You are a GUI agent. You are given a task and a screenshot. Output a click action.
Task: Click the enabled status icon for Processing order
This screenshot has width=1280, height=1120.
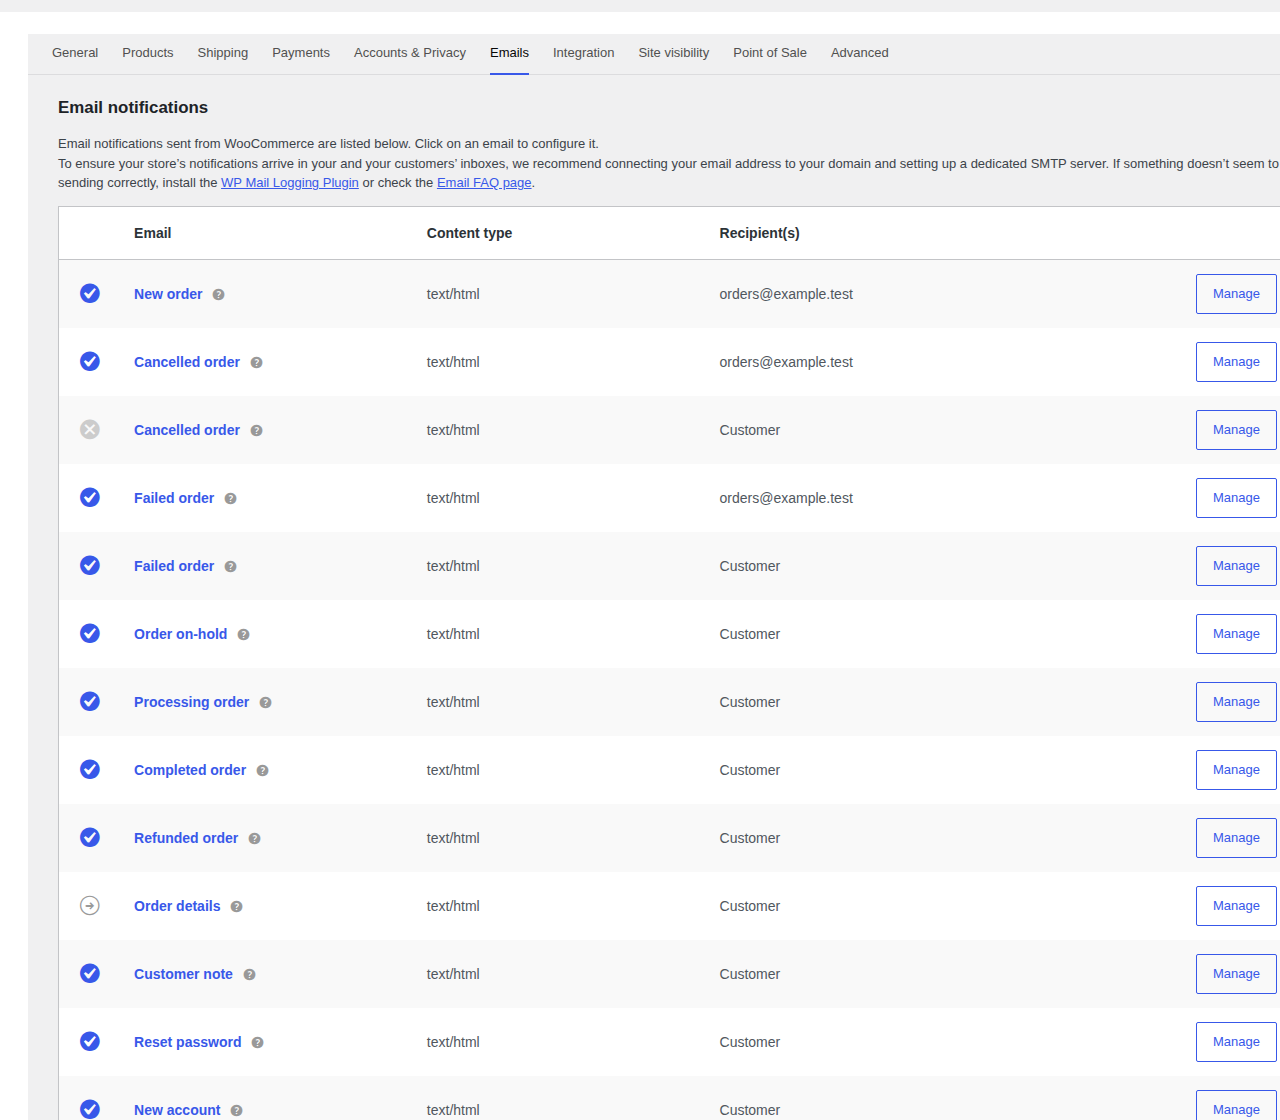90,701
